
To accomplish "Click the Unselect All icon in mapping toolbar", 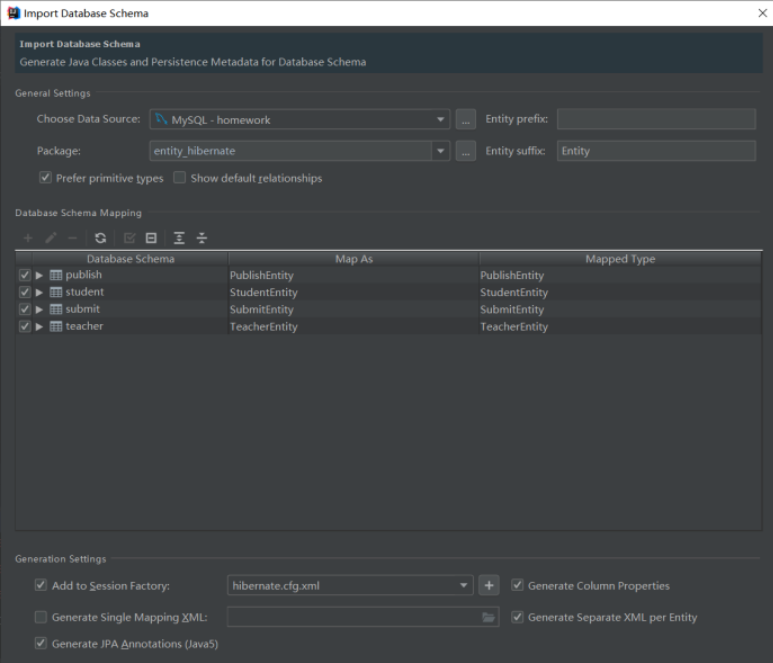I will (x=151, y=238).
